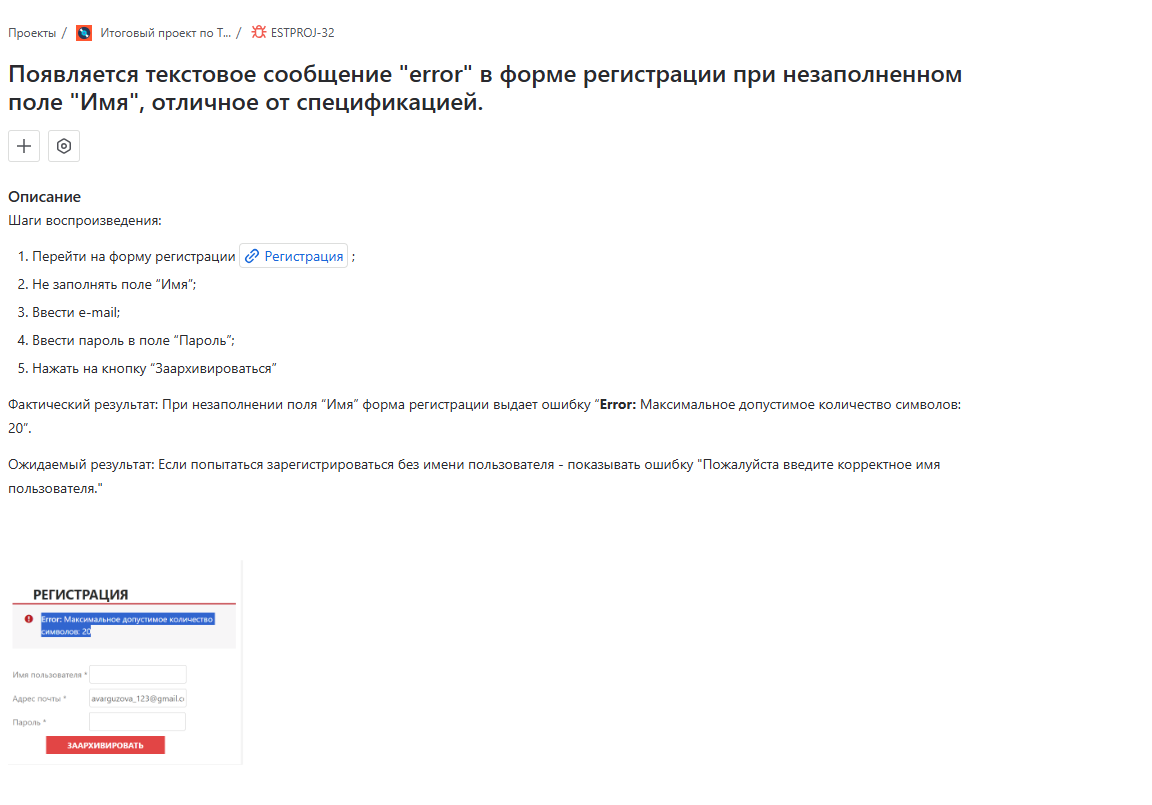Click the highlighted Error message text

(127, 625)
